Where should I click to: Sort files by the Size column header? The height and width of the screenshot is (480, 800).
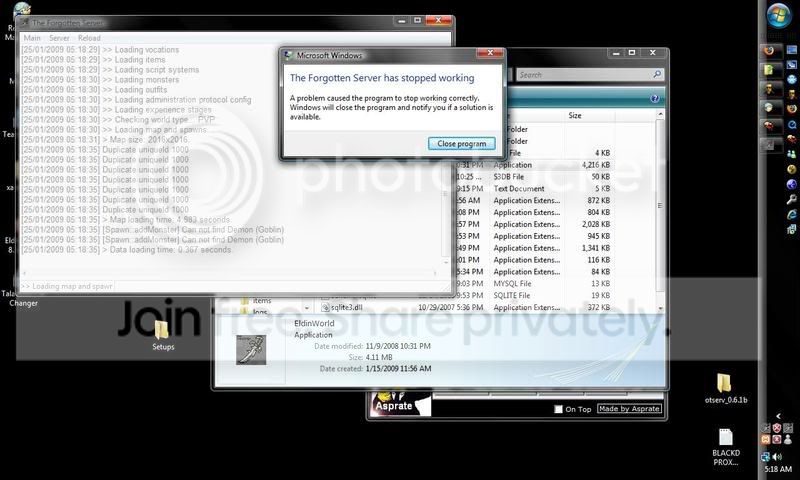click(x=575, y=115)
